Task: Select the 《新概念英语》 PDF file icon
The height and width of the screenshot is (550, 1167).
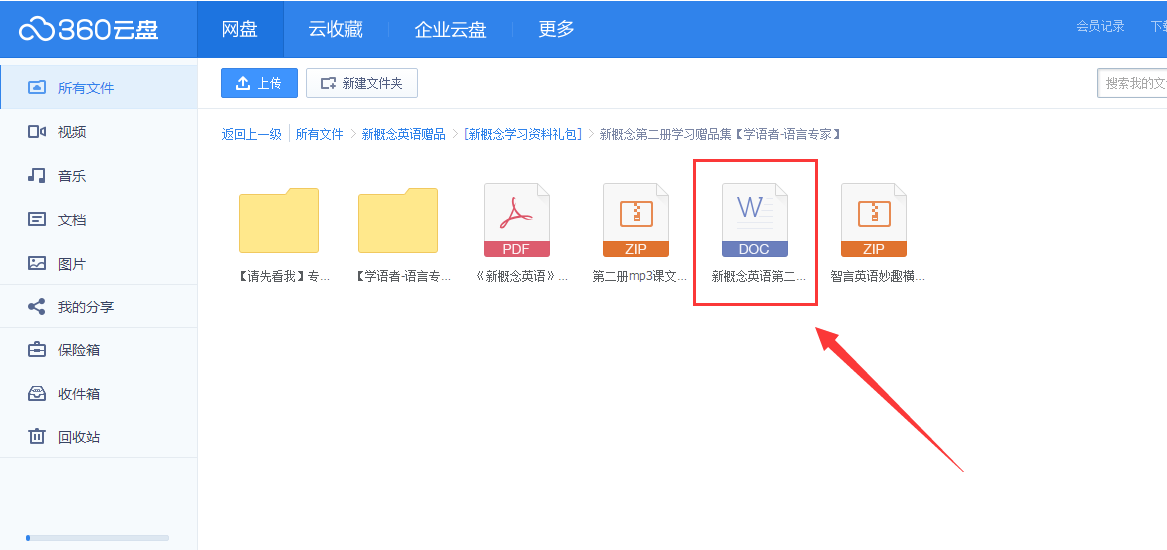Action: tap(517, 220)
